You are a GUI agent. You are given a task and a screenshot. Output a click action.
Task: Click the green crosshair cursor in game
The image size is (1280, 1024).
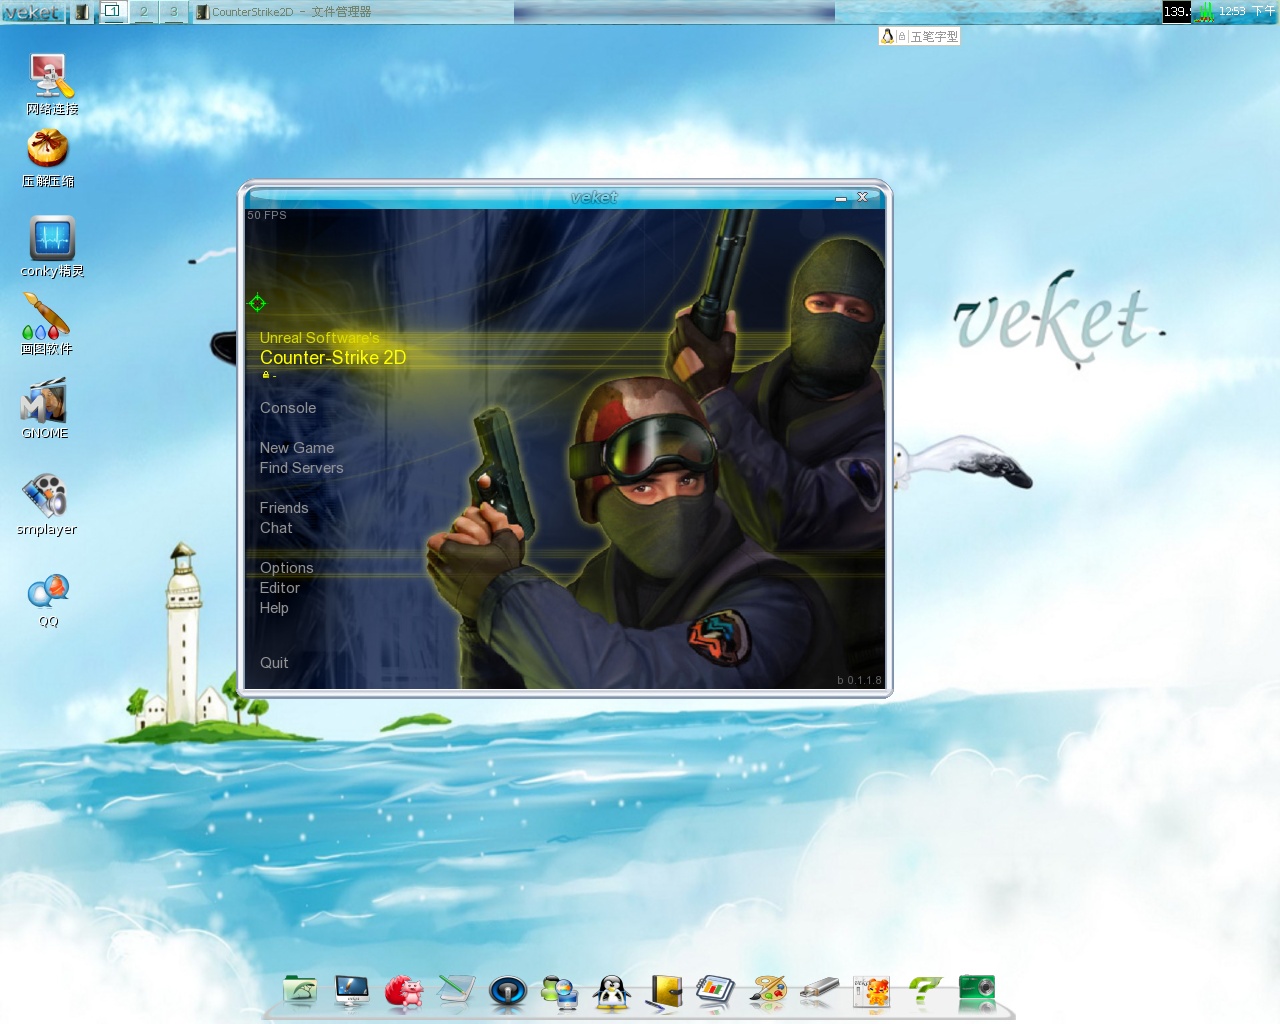coord(257,303)
